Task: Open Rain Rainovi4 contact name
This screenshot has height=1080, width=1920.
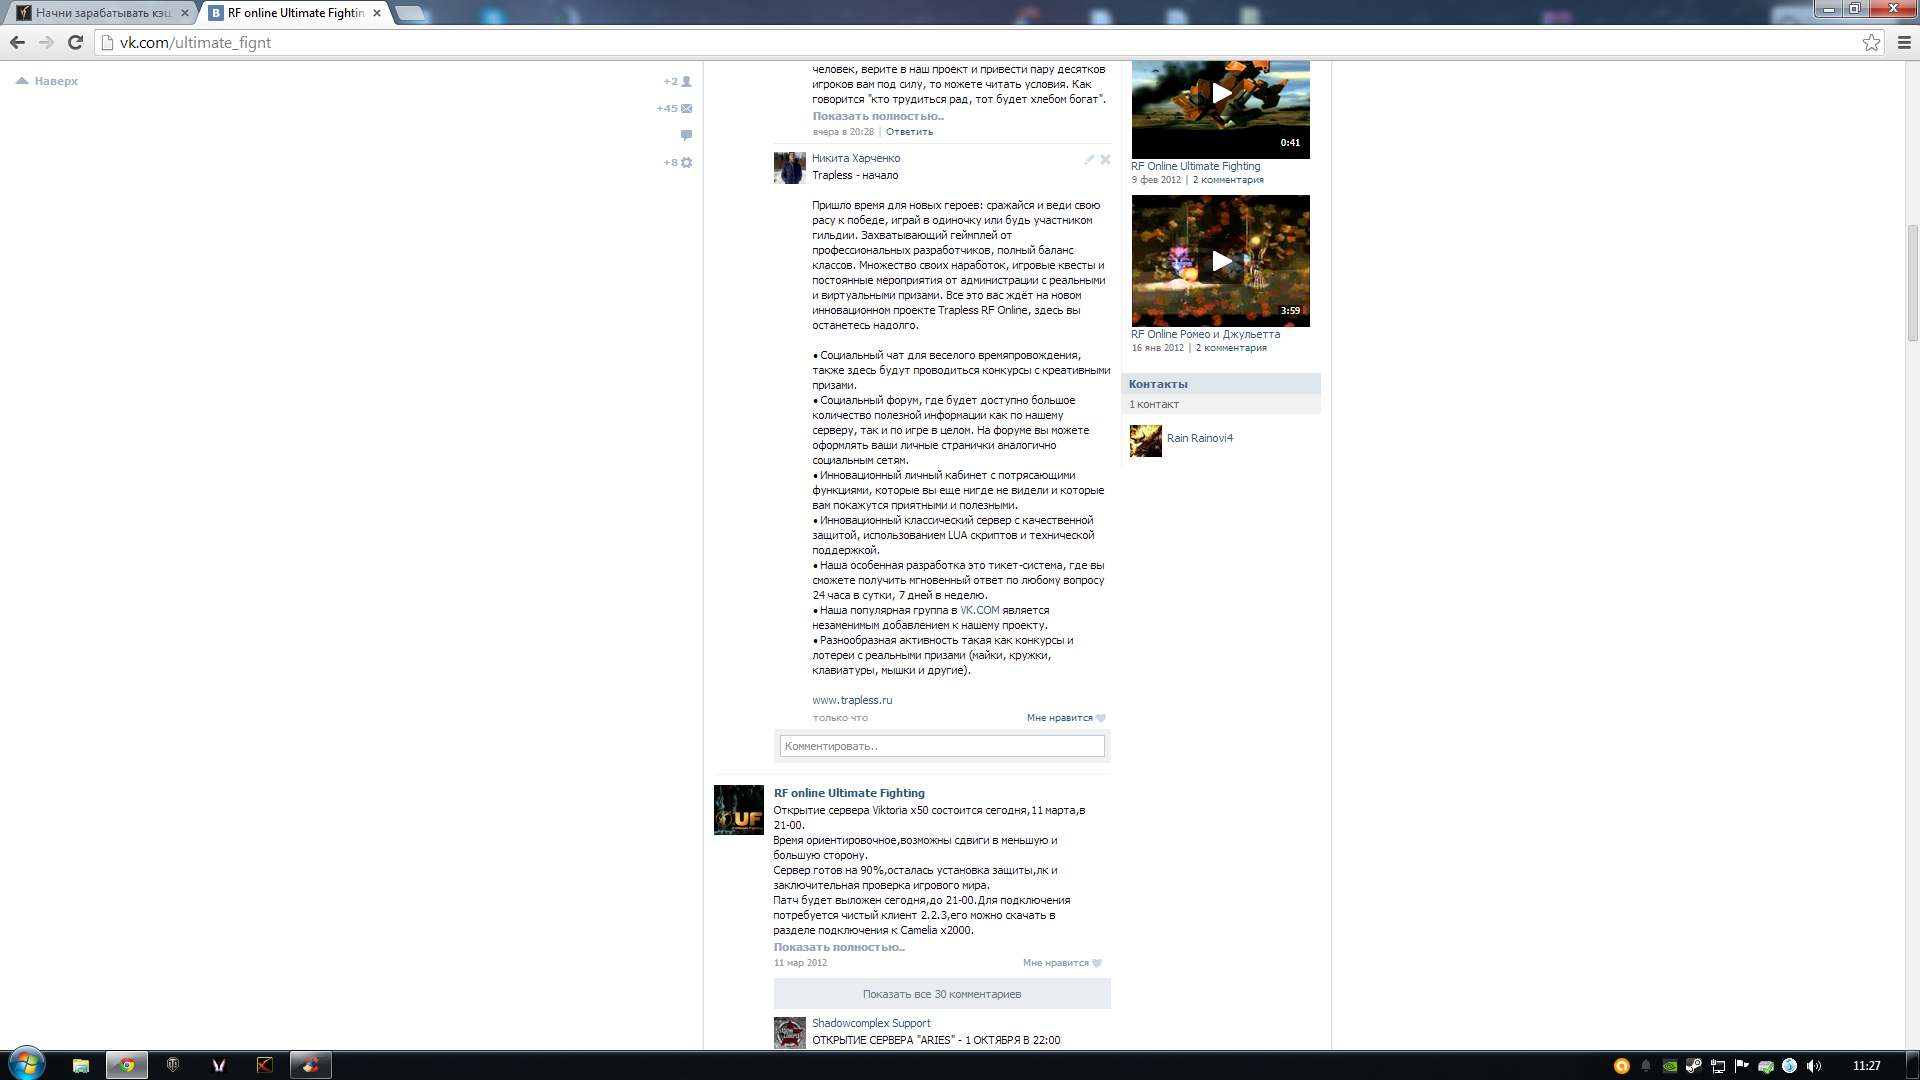Action: [x=1200, y=438]
